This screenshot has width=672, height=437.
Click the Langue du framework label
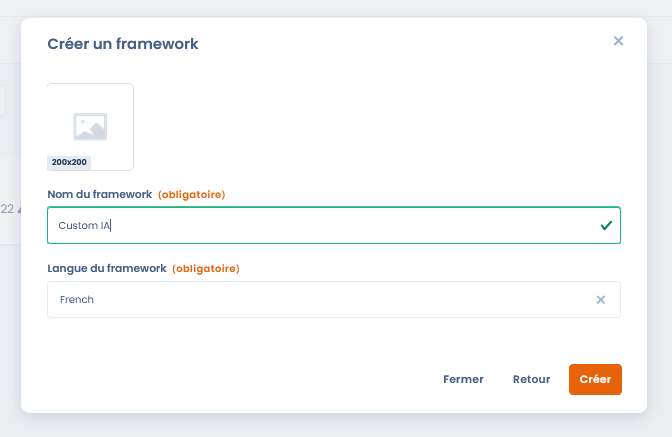point(106,269)
